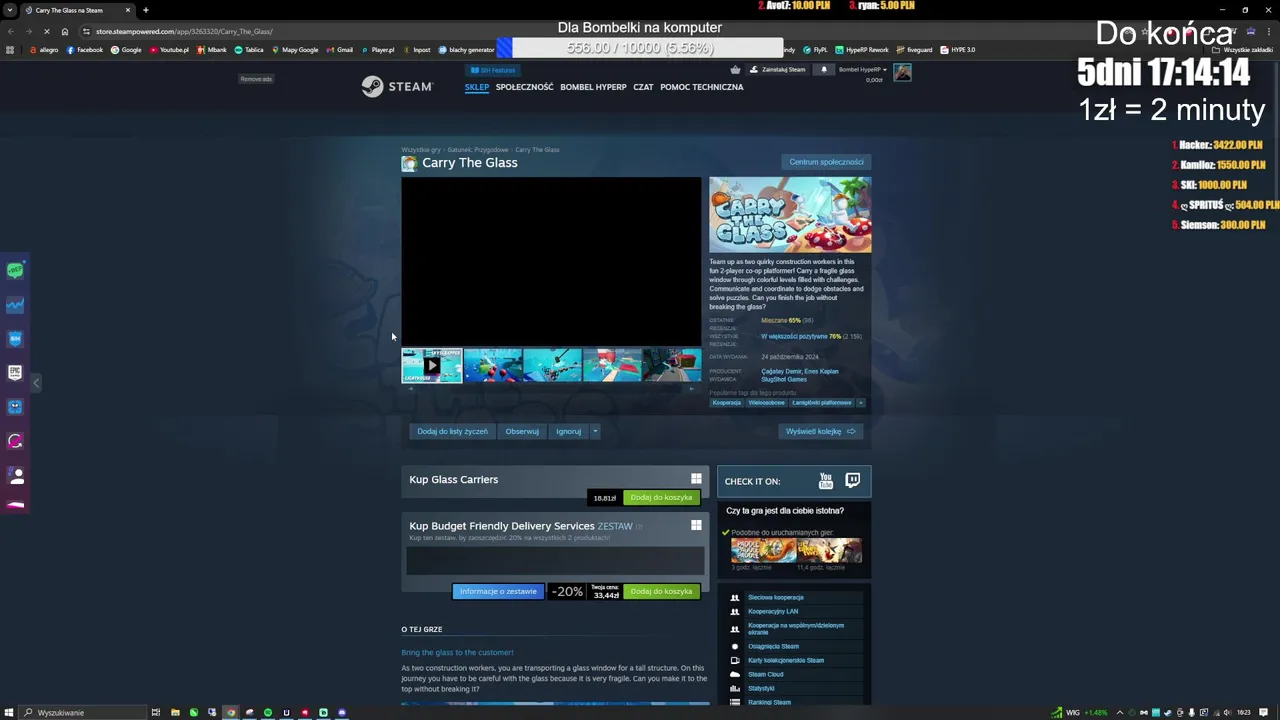The width and height of the screenshot is (1280, 720).
Task: Open the notifications bell icon
Action: coord(824,70)
